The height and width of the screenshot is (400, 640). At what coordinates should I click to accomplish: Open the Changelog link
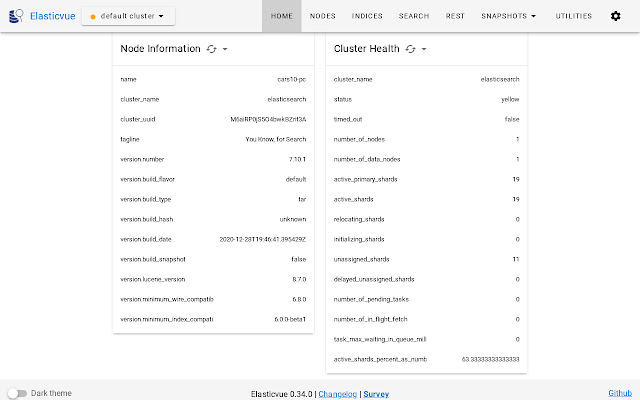click(338, 394)
